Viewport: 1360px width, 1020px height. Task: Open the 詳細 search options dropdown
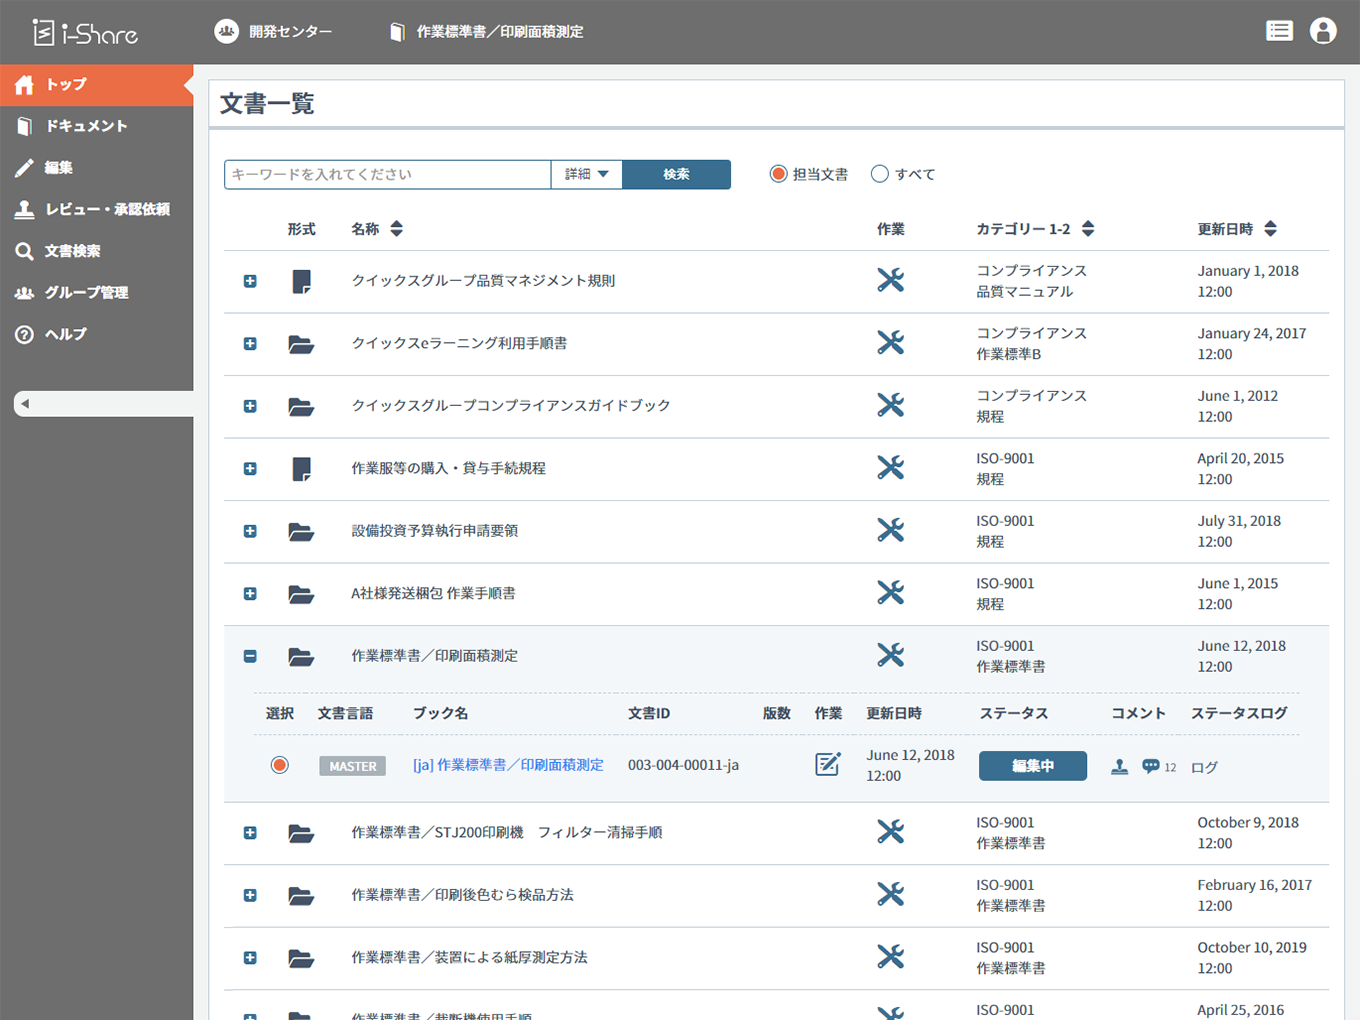586,174
